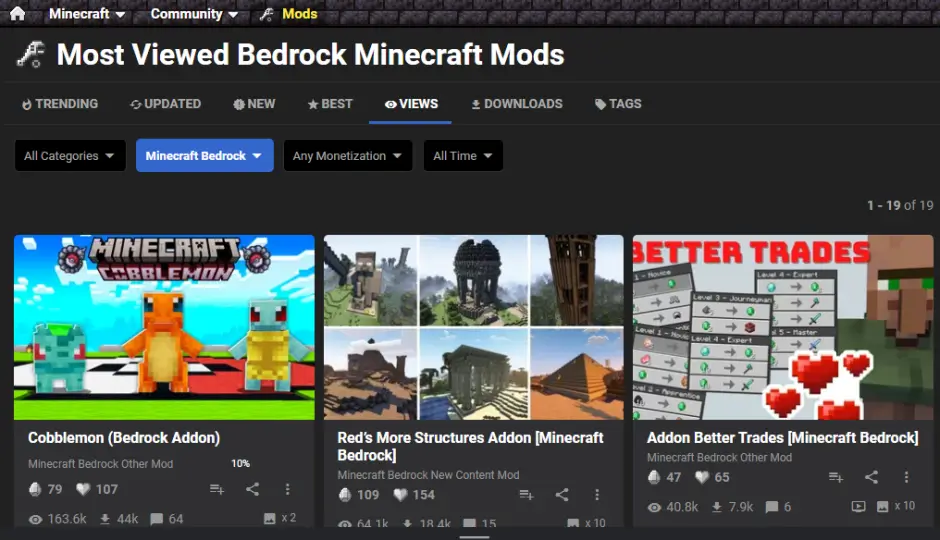Viewport: 940px width, 540px height.
Task: Open Red's More Structures thumbnail
Action: pos(474,327)
